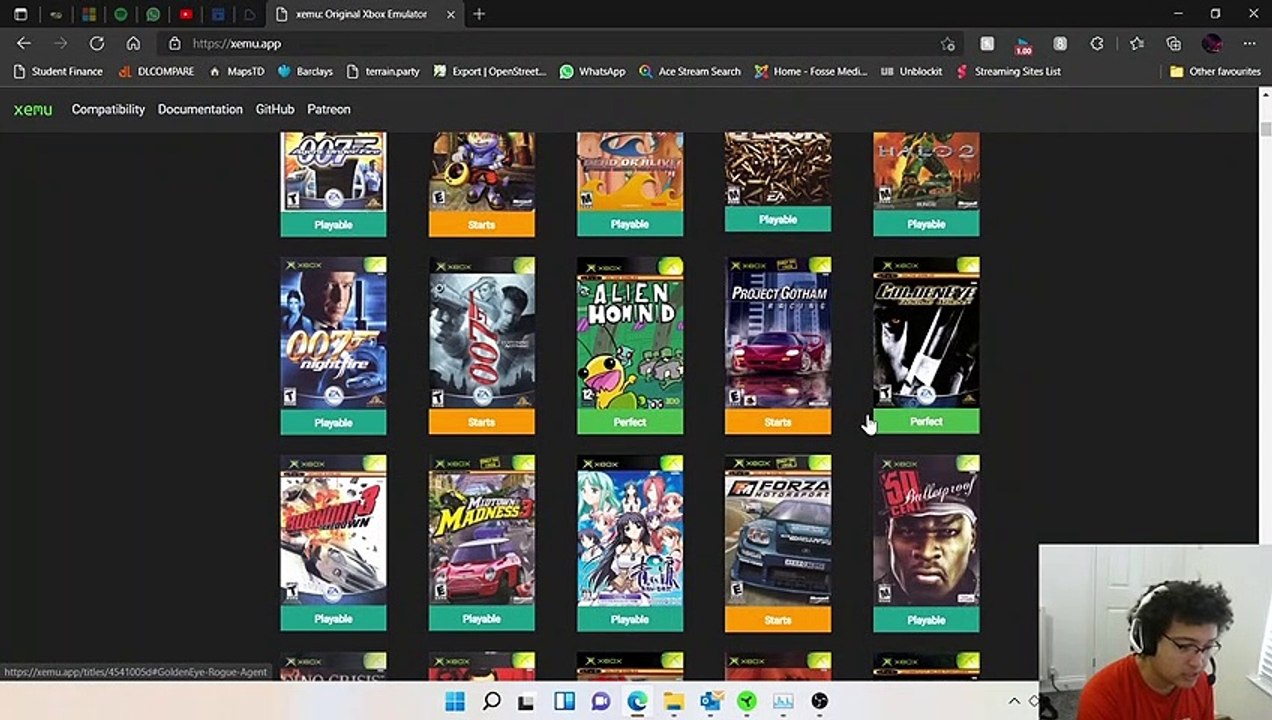1272x720 pixels.
Task: Switch to the pinned WhatsApp tab
Action: pos(153,15)
